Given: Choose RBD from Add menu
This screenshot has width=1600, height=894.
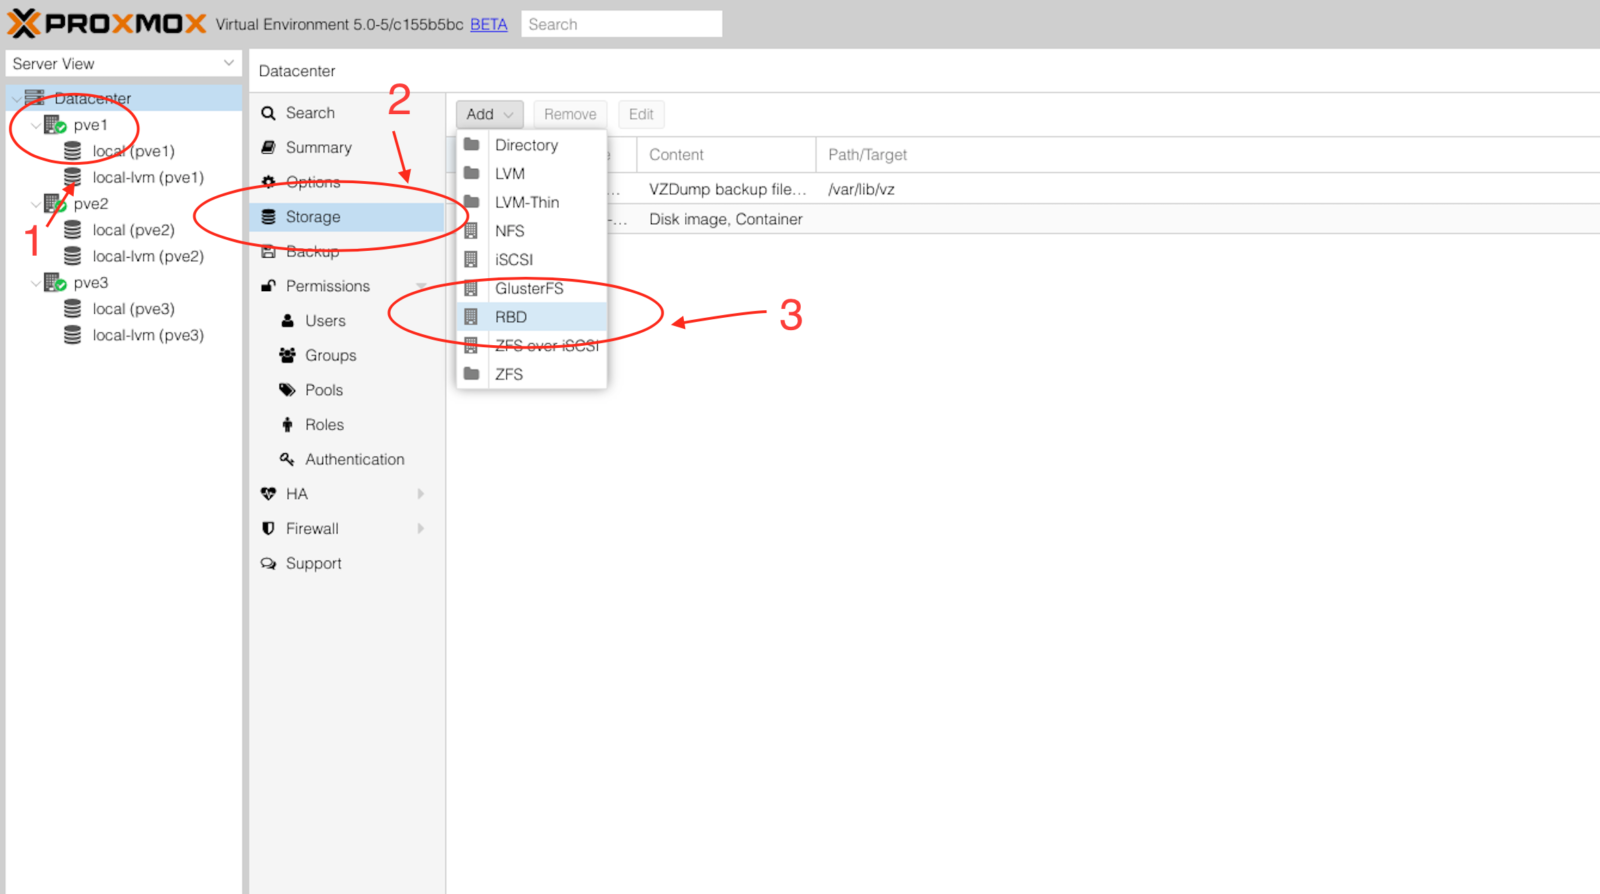Looking at the screenshot, I should [532, 317].
